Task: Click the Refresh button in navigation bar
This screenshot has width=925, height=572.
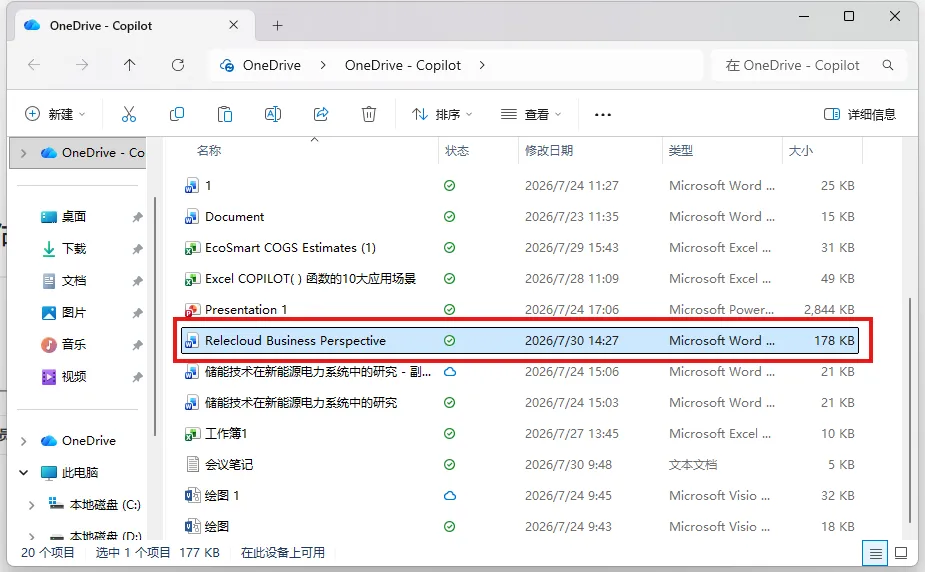Action: coord(178,65)
